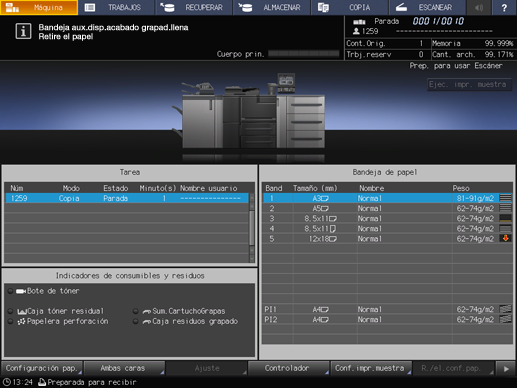Click Prep. para usar Escáner status text
This screenshot has width=517, height=388.
click(456, 66)
